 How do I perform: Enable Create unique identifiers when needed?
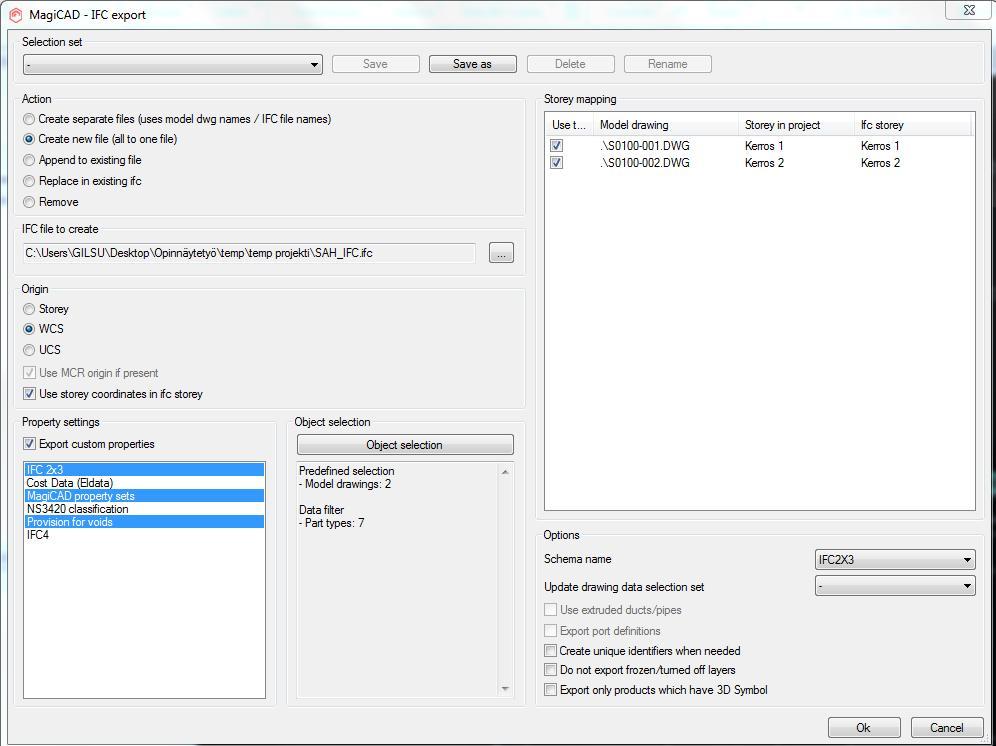pyautogui.click(x=551, y=651)
